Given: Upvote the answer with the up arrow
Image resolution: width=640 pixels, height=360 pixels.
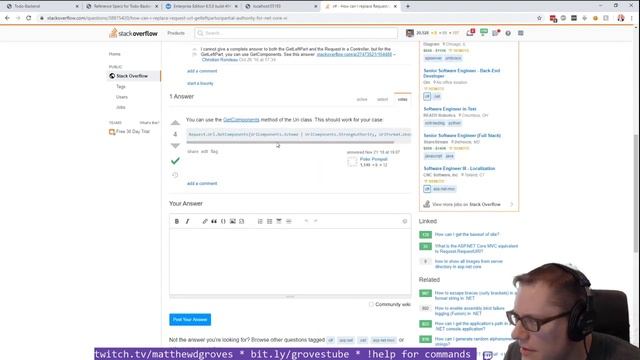Looking at the screenshot, I should [175, 122].
